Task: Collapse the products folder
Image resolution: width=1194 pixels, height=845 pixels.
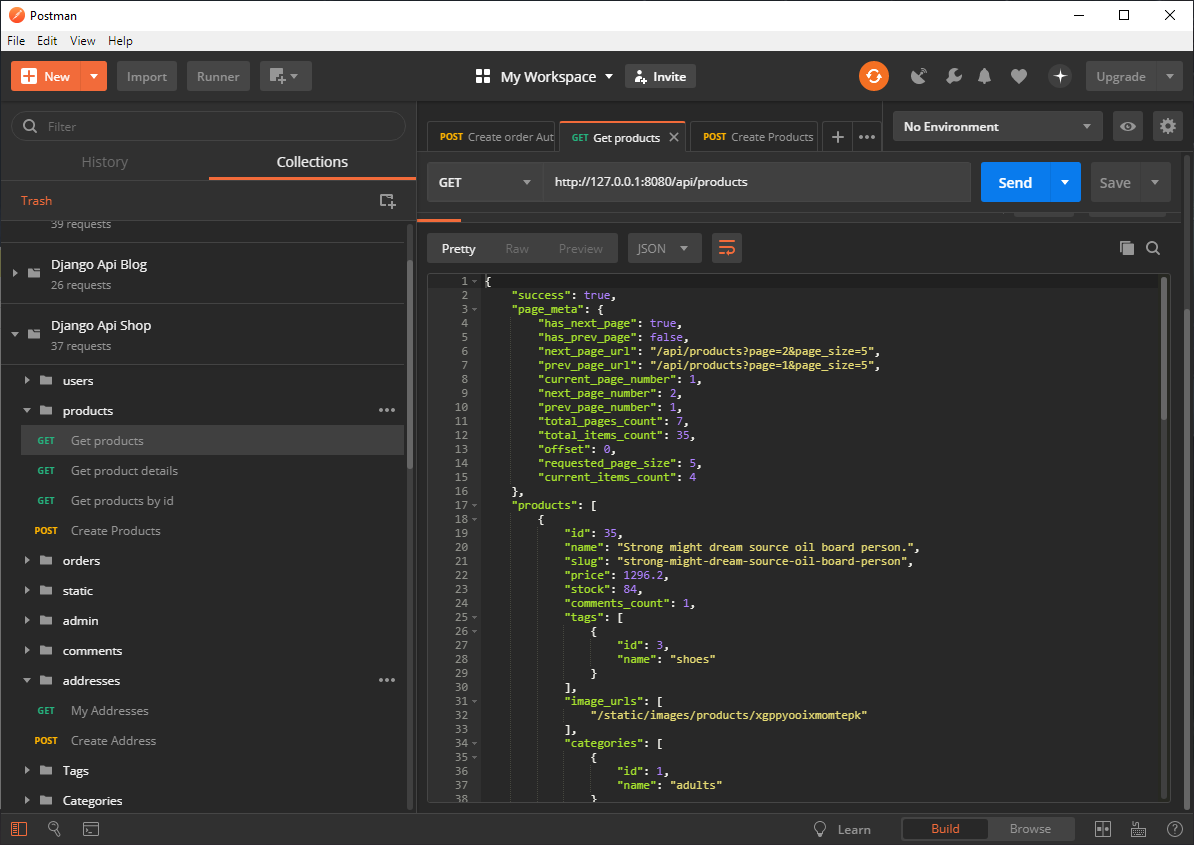Action: [27, 410]
